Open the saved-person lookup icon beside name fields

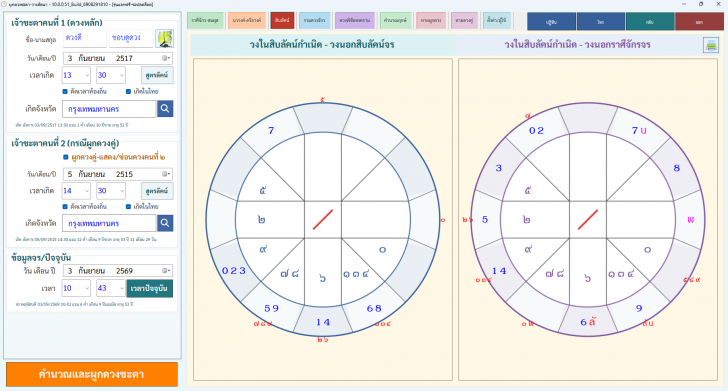pos(164,39)
